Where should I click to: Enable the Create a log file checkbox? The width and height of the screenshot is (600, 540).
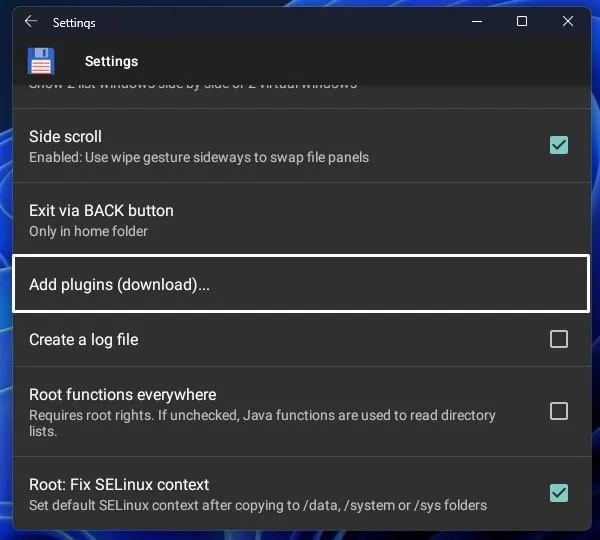558,339
